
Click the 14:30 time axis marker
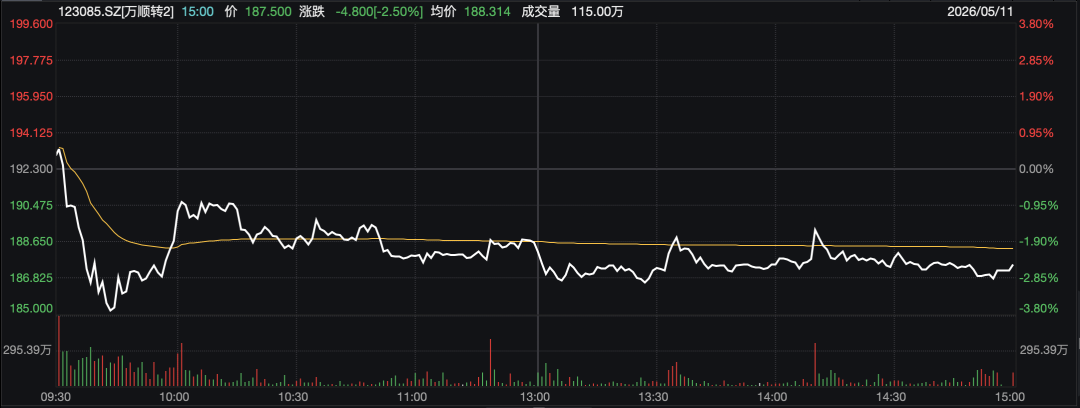tap(891, 397)
